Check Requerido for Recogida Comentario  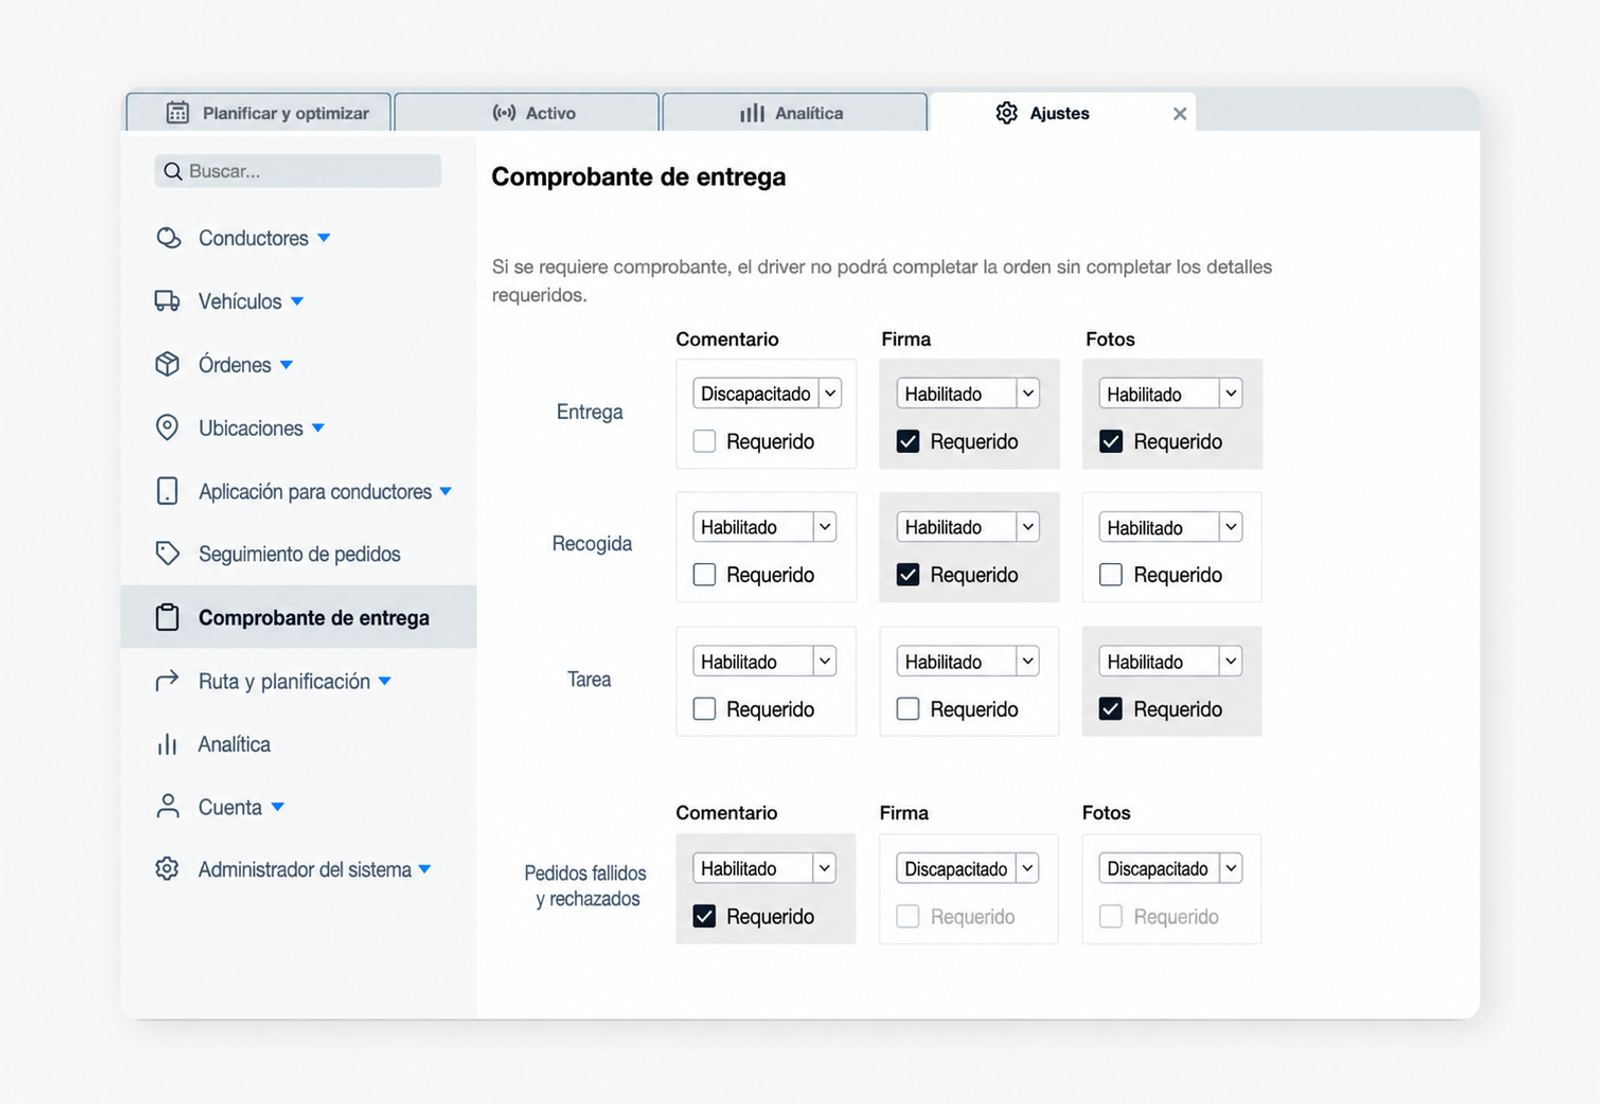click(704, 574)
